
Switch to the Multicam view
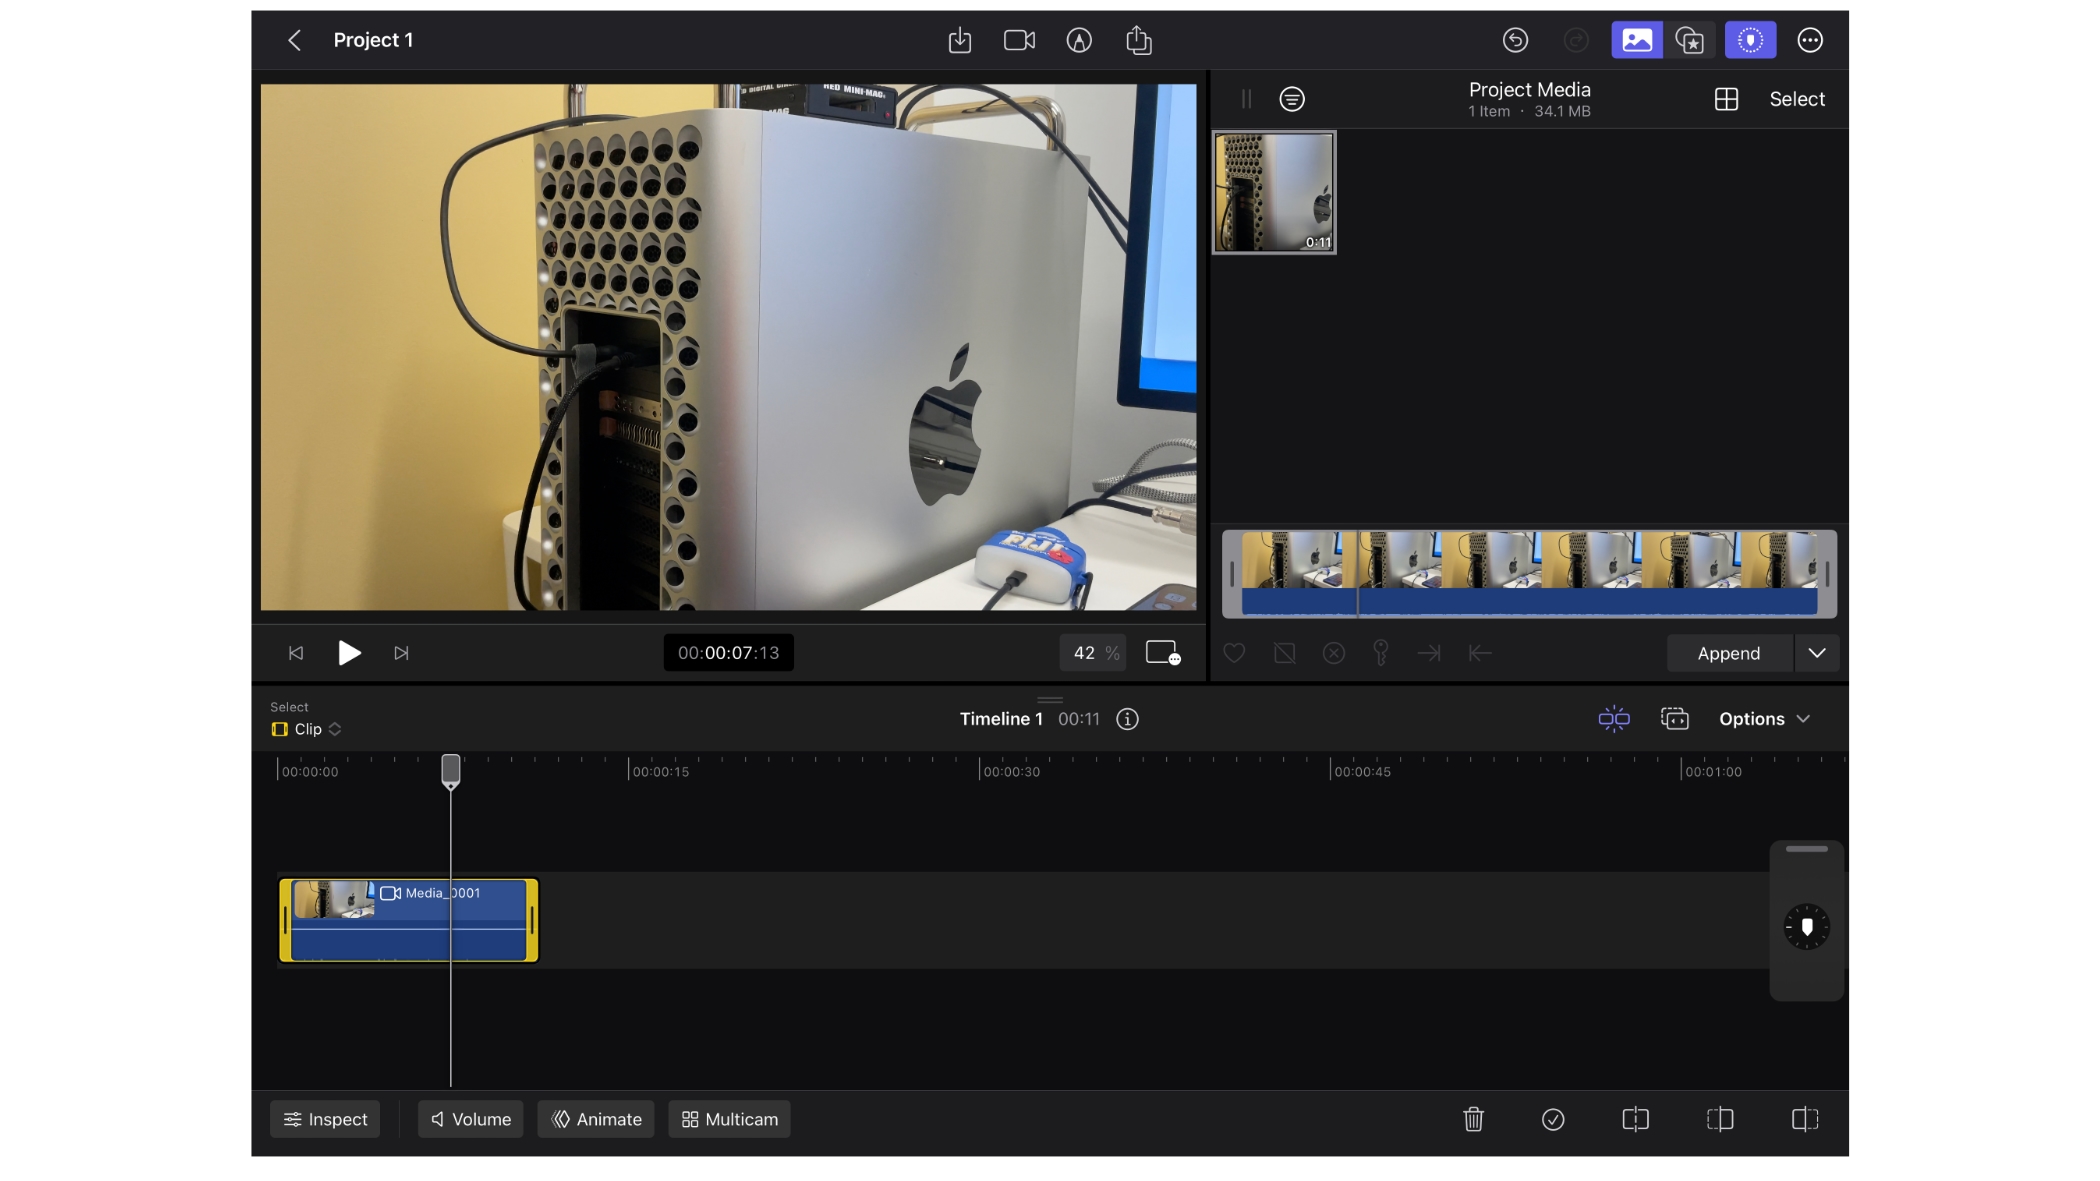729,1119
